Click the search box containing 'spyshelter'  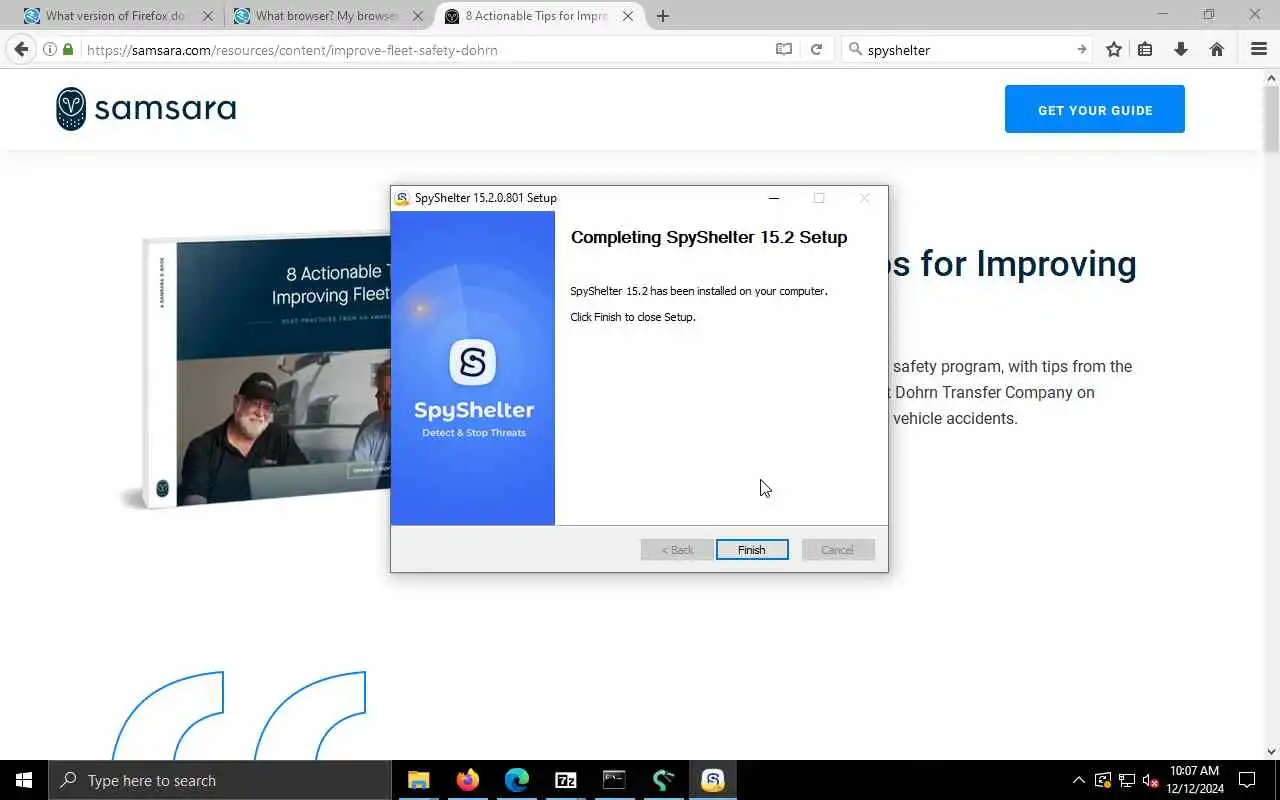968,49
